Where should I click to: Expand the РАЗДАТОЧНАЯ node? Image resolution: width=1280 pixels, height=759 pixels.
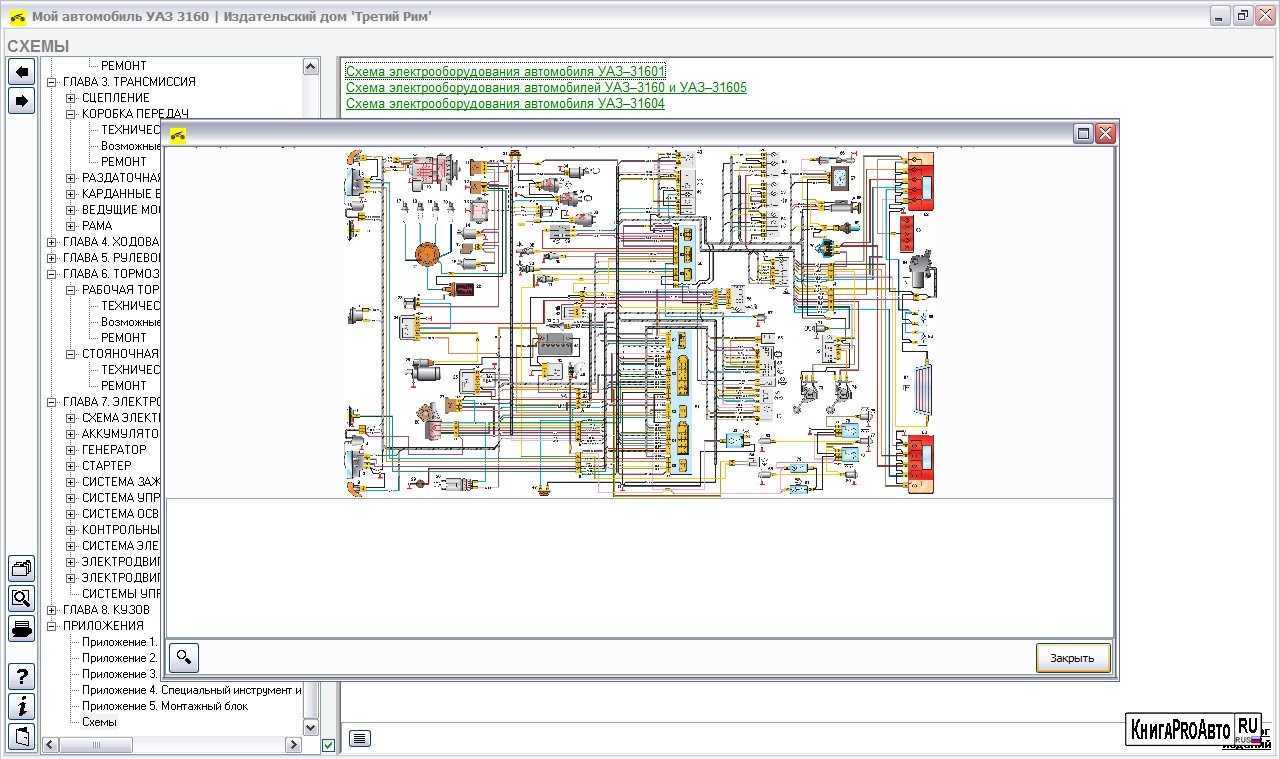pos(71,178)
